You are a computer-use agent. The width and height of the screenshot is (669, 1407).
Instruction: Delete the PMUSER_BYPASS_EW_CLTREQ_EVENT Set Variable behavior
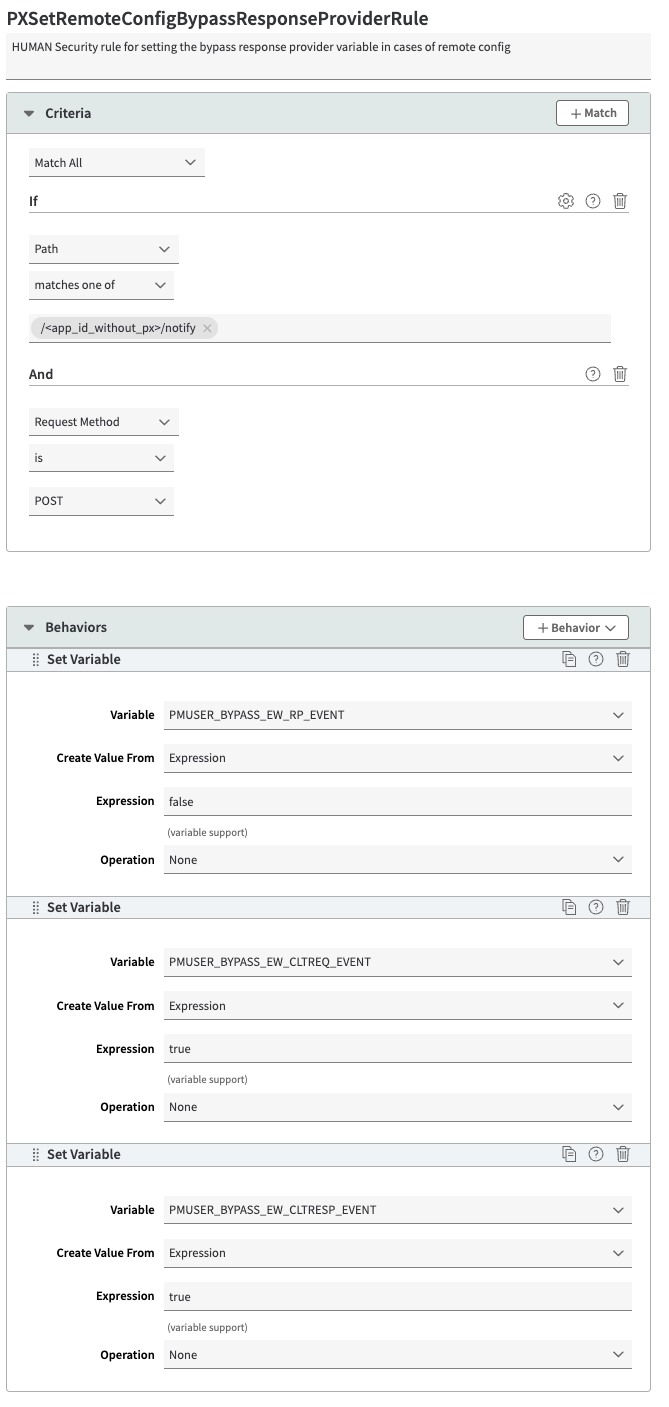pyautogui.click(x=623, y=907)
